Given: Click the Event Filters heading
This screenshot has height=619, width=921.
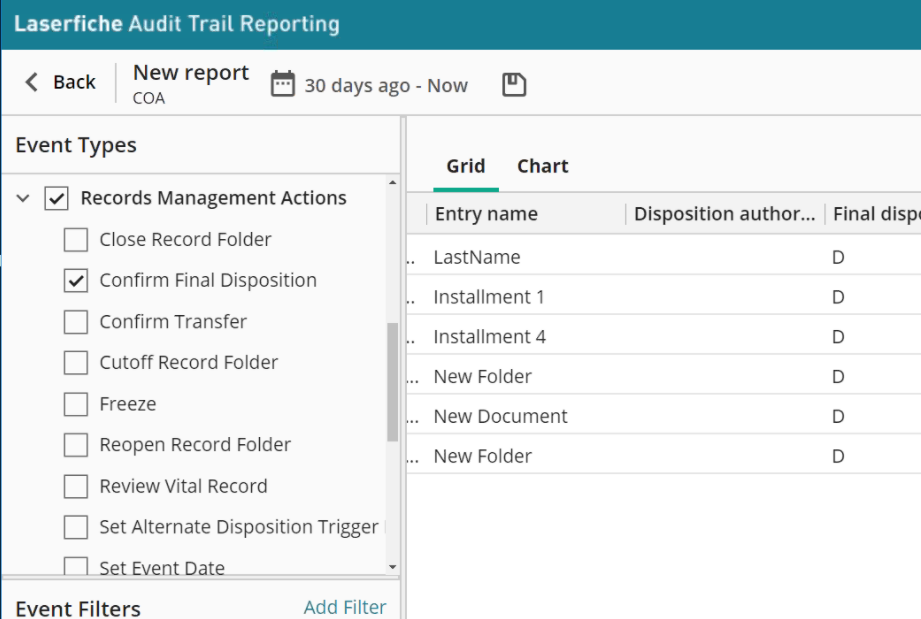Looking at the screenshot, I should tap(78, 608).
